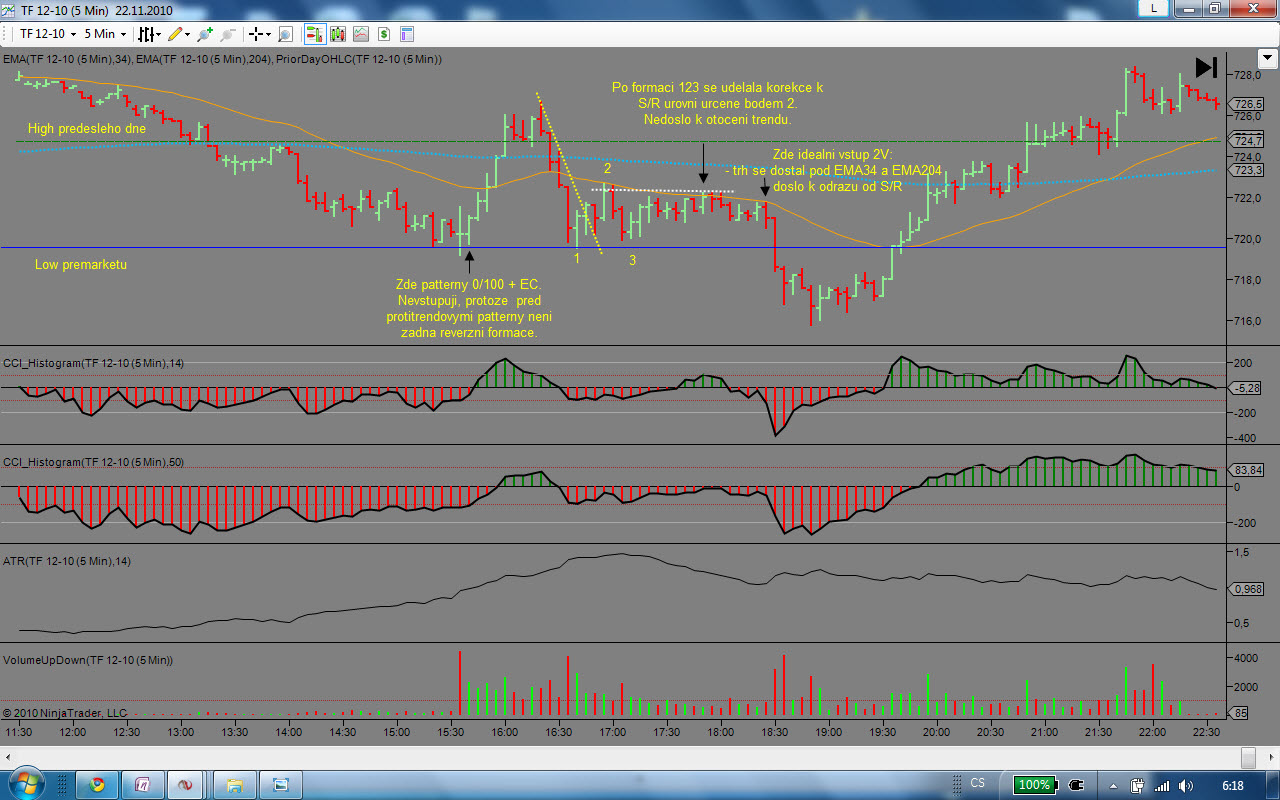Click the 19:30 time axis label
The width and height of the screenshot is (1280, 800).
883,732
